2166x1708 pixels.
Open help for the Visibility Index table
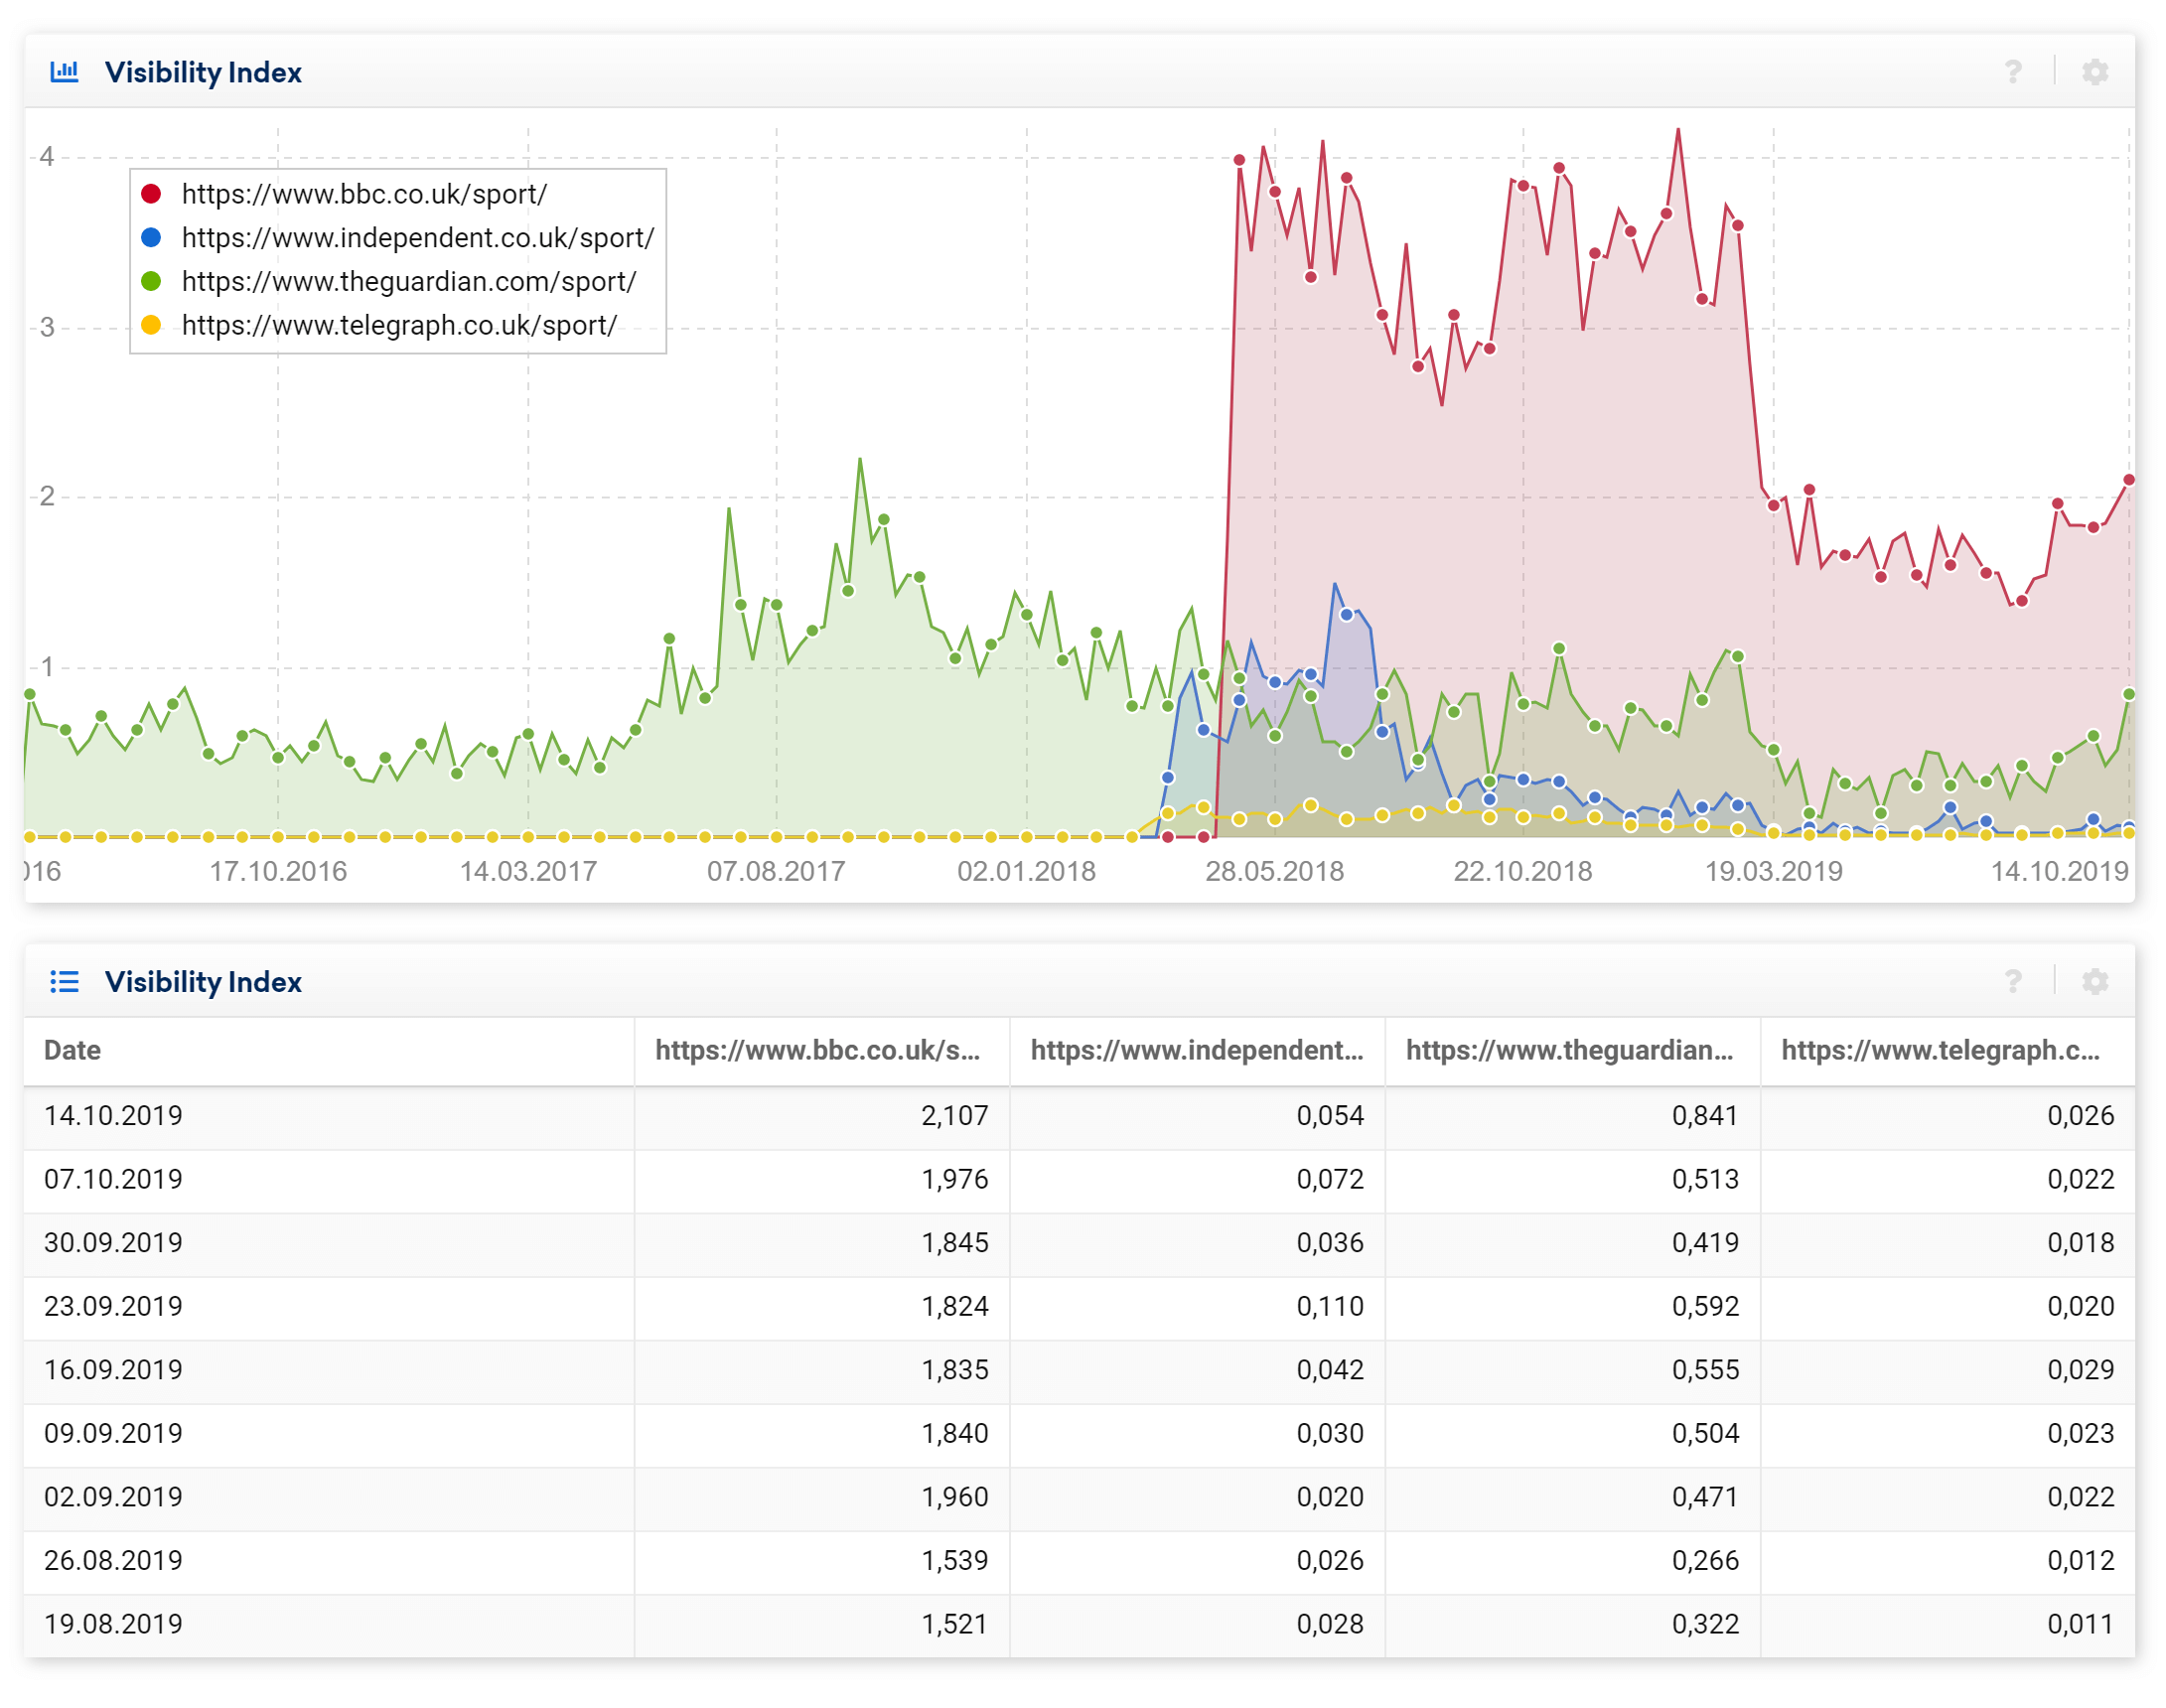click(x=2012, y=981)
